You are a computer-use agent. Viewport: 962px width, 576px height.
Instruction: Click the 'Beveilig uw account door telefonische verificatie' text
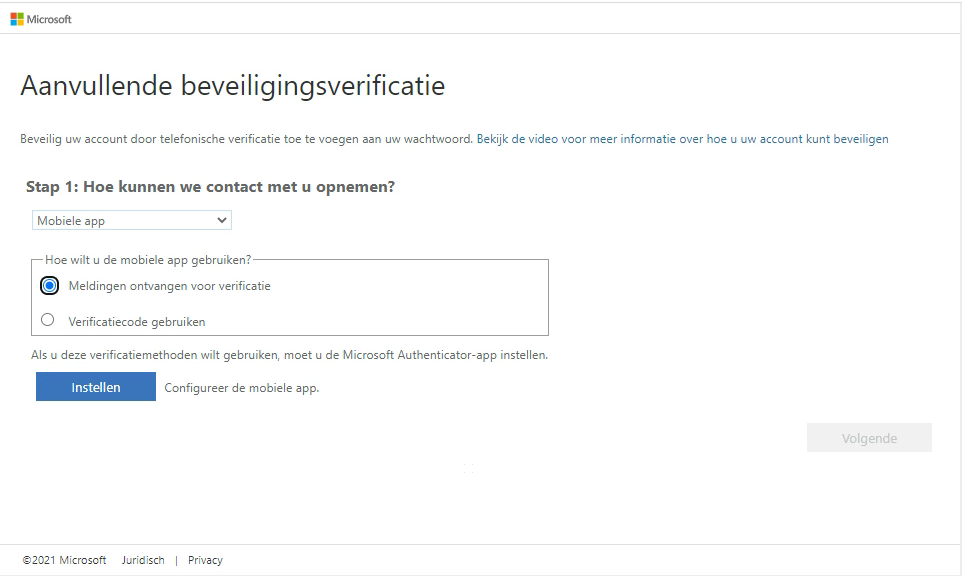click(x=247, y=139)
